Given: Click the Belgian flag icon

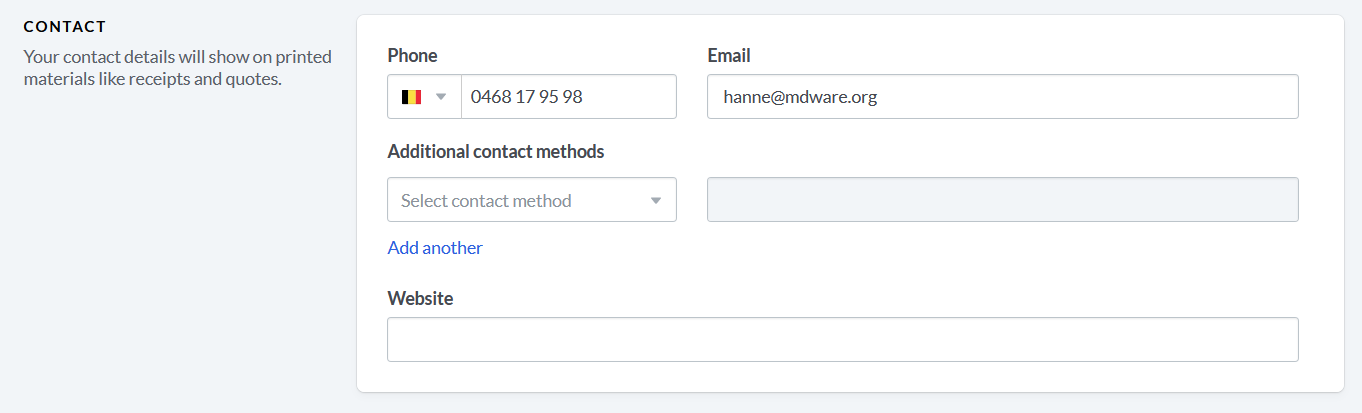Looking at the screenshot, I should [x=411, y=97].
